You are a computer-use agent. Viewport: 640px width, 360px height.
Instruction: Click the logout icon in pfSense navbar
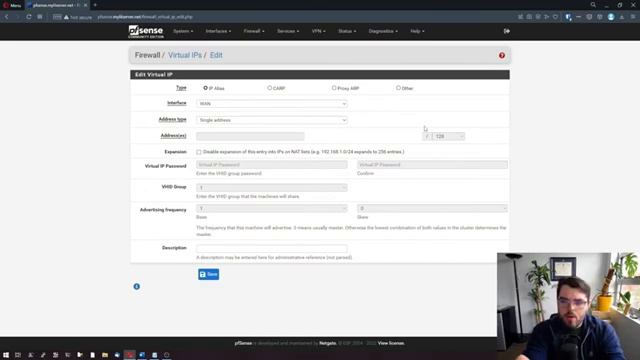click(x=507, y=31)
